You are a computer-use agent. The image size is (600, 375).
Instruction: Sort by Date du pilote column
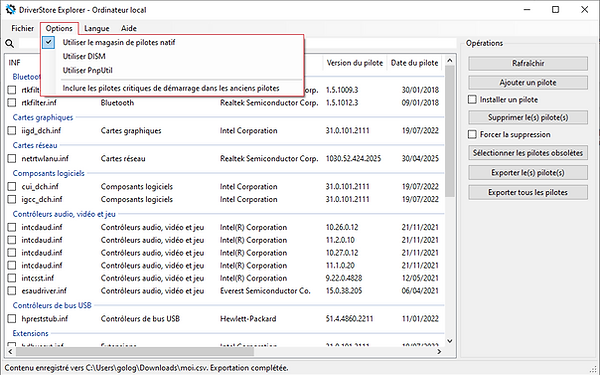(415, 63)
